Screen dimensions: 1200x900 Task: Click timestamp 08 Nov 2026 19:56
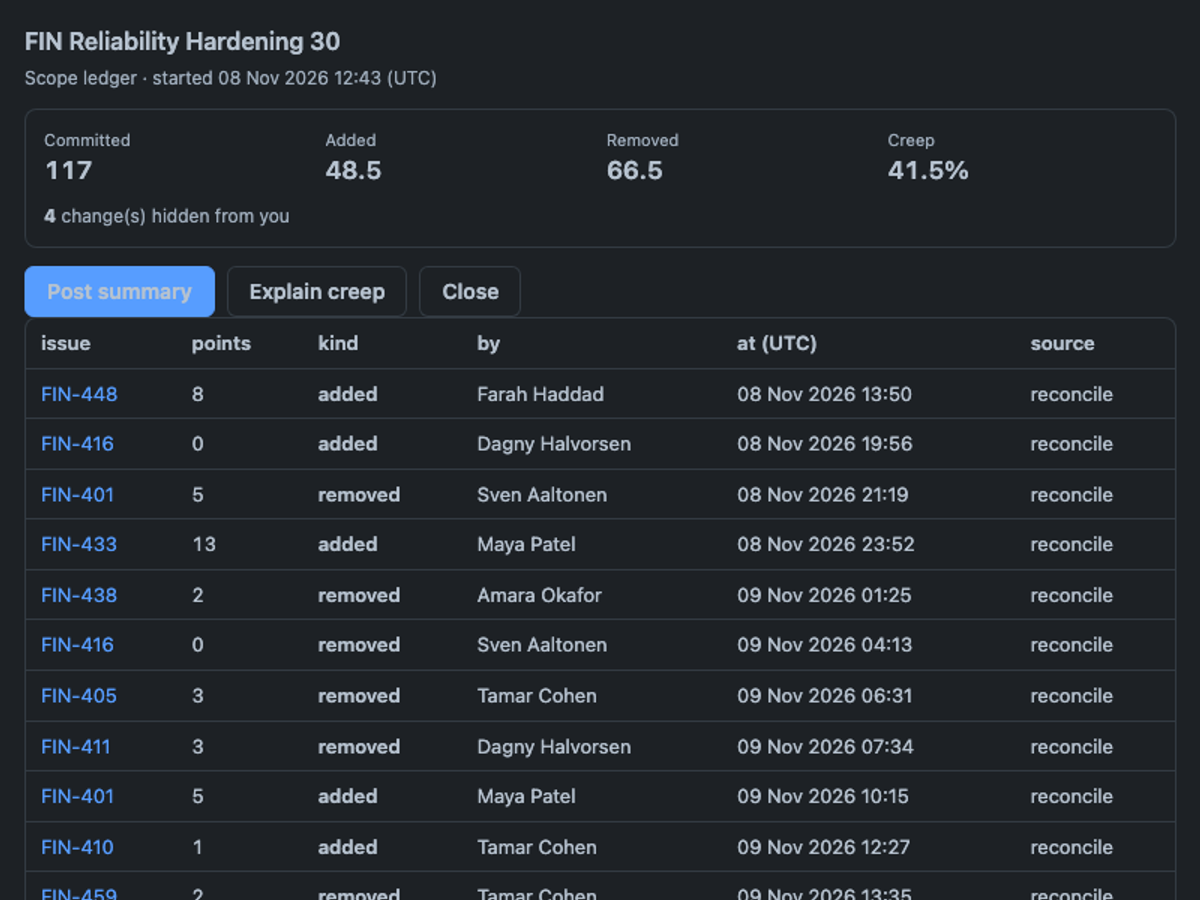pyautogui.click(x=825, y=444)
